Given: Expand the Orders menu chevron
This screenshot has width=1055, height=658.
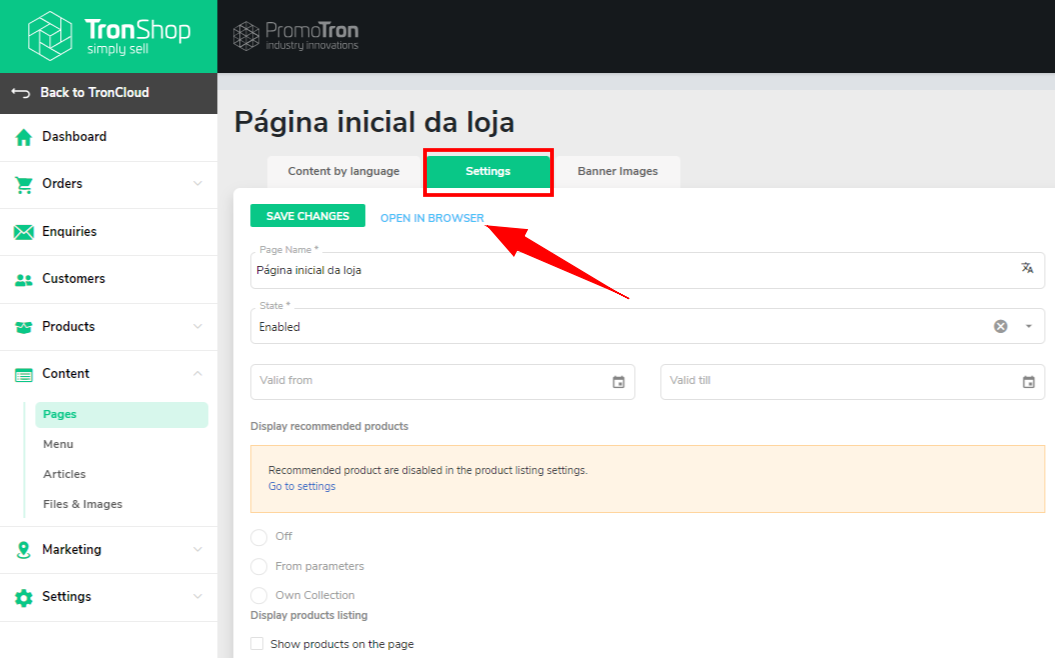Looking at the screenshot, I should click(x=198, y=184).
